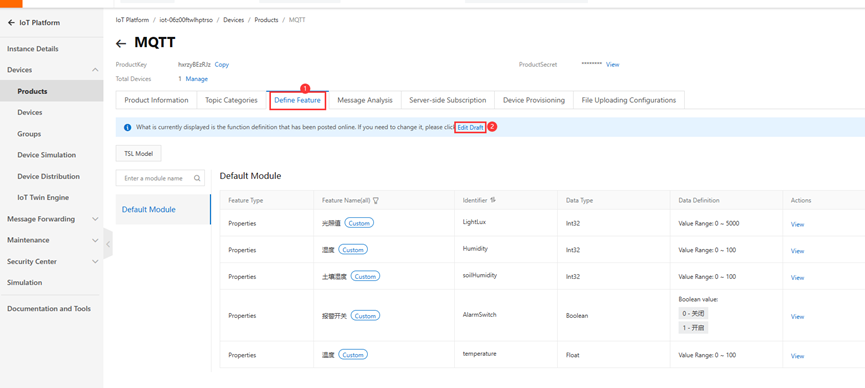Click the Boolean data type cell
This screenshot has width=865, height=388.
[576, 316]
